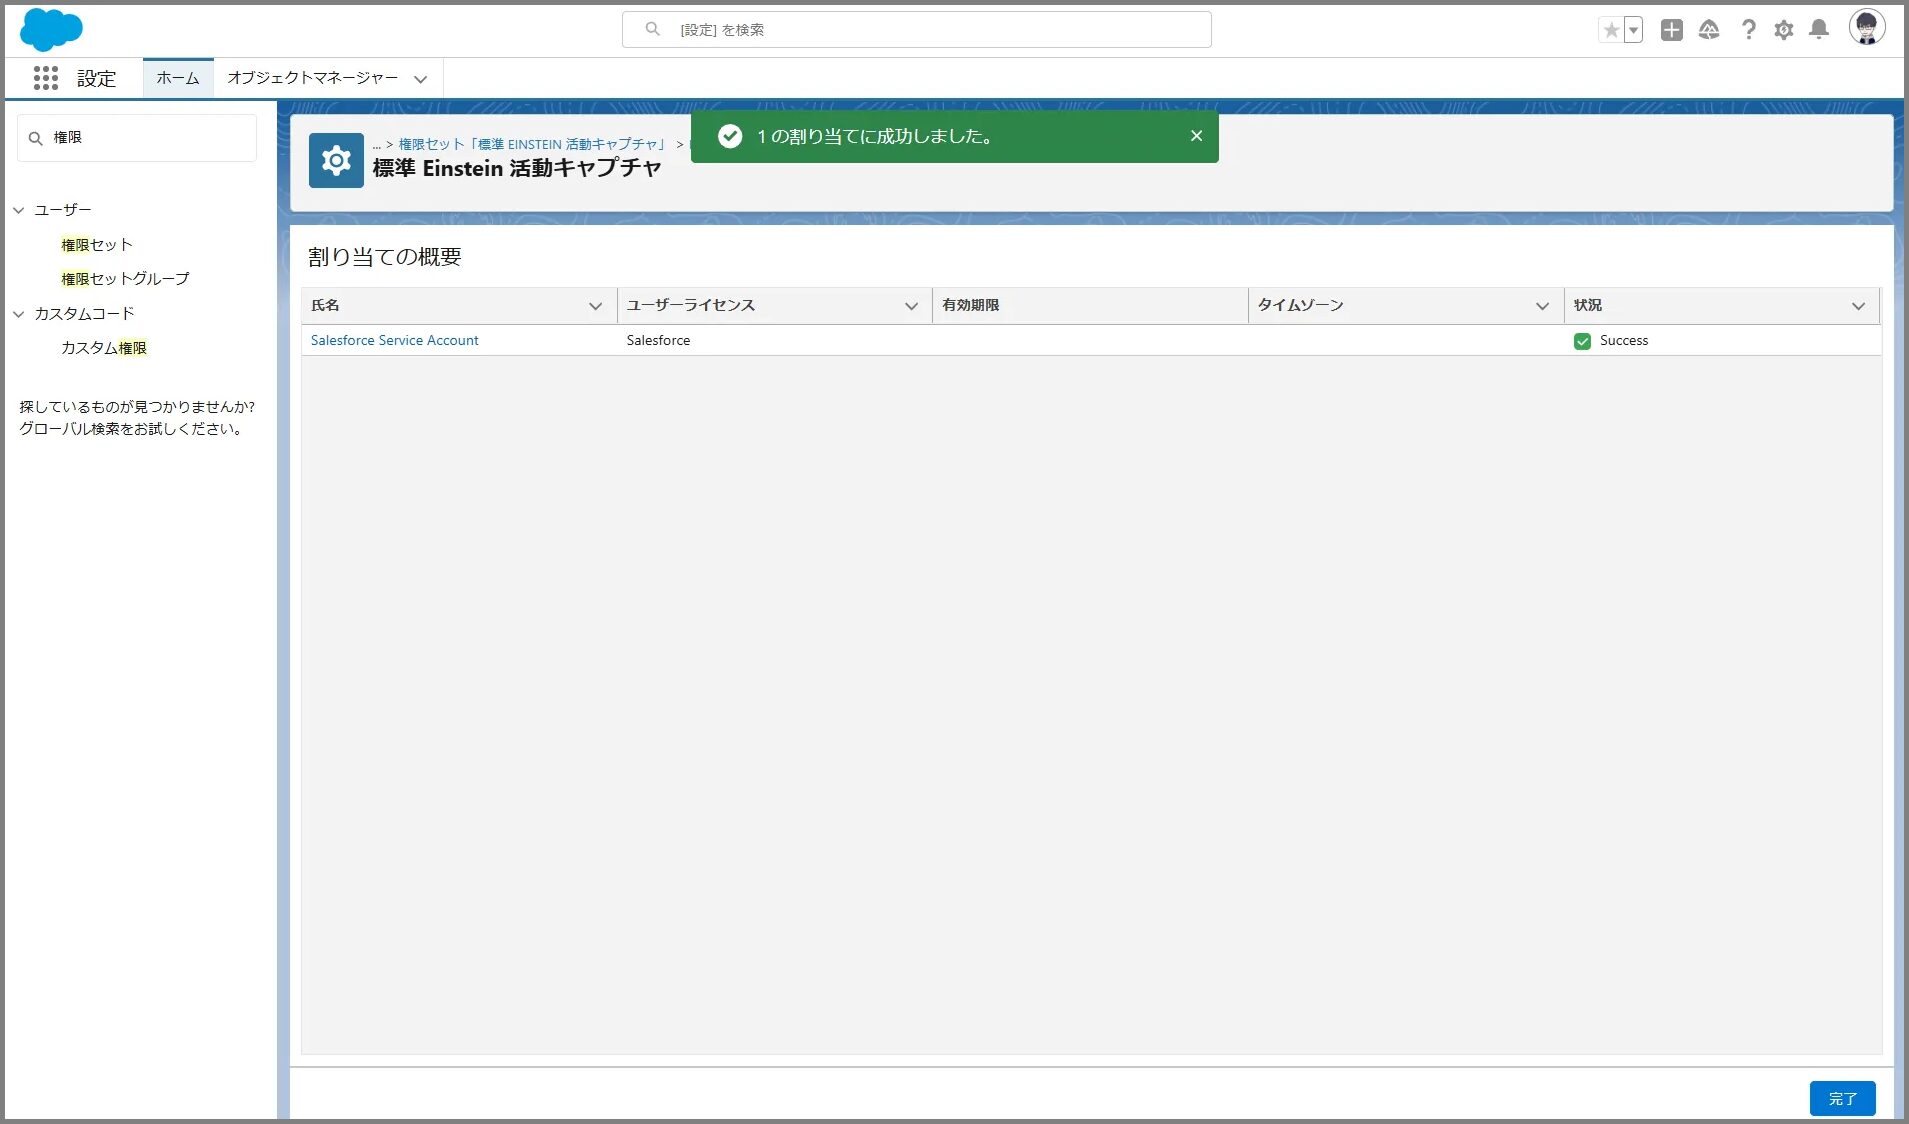Open the setup gear menu

tap(1784, 30)
